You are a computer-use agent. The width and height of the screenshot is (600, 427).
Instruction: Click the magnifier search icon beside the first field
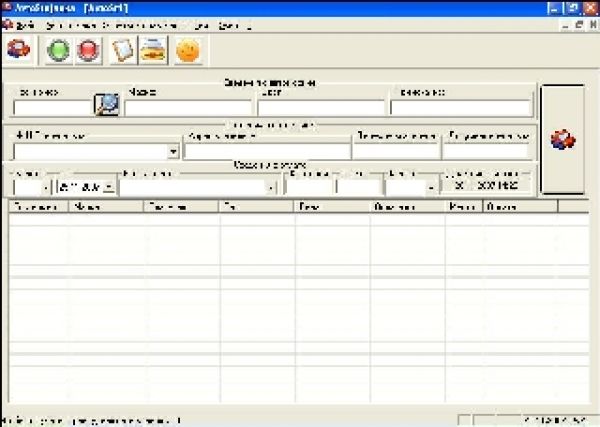[106, 104]
